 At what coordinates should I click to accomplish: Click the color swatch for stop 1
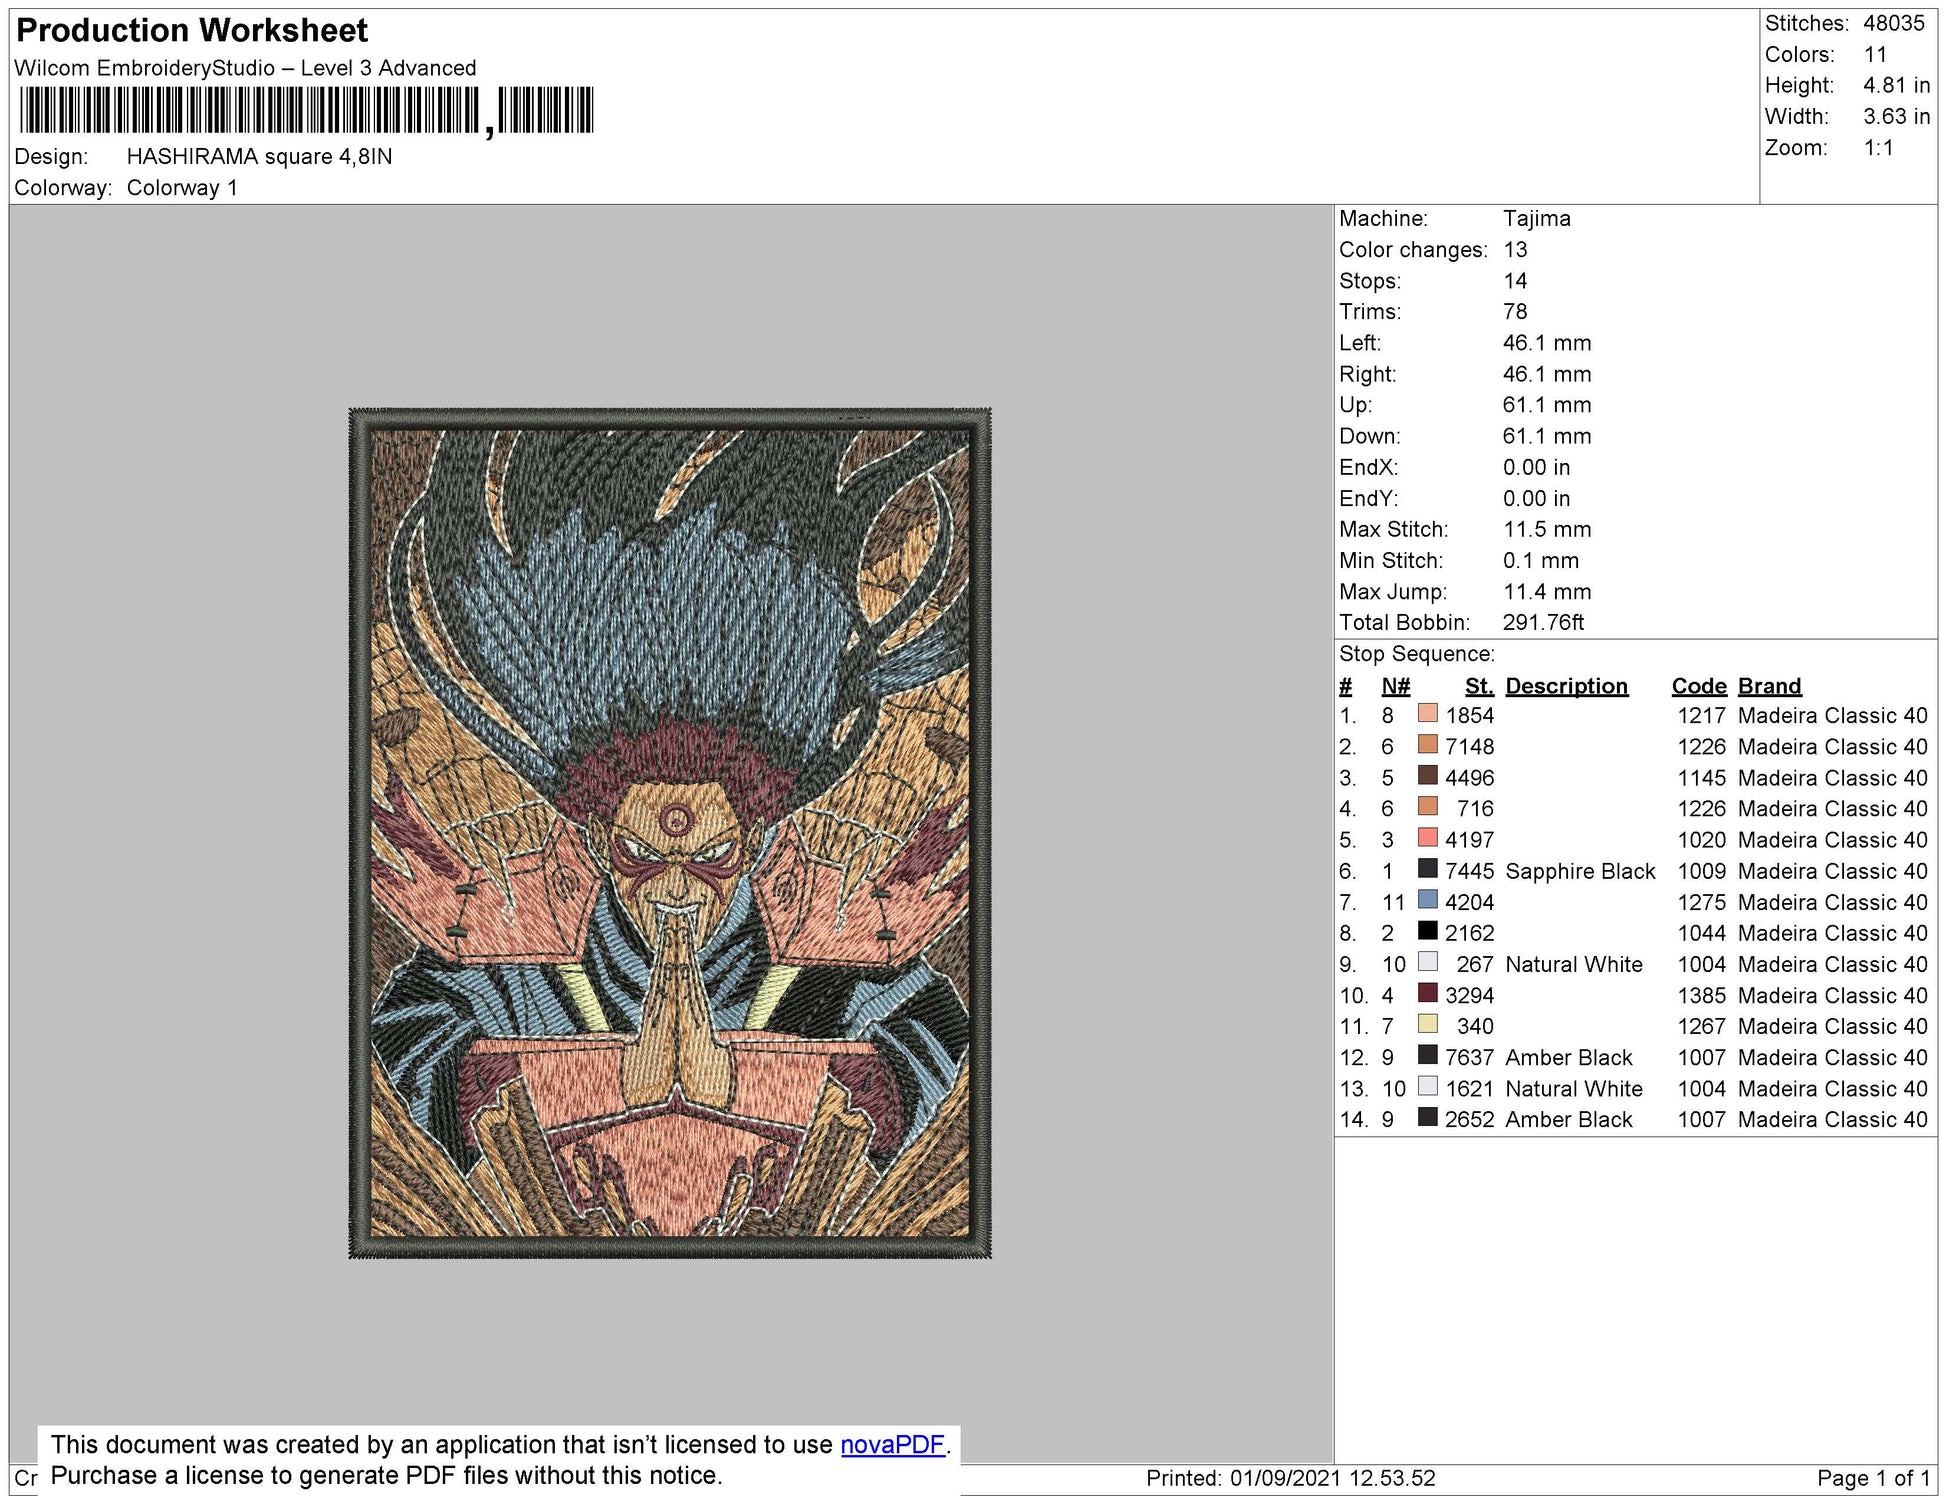pos(1427,715)
